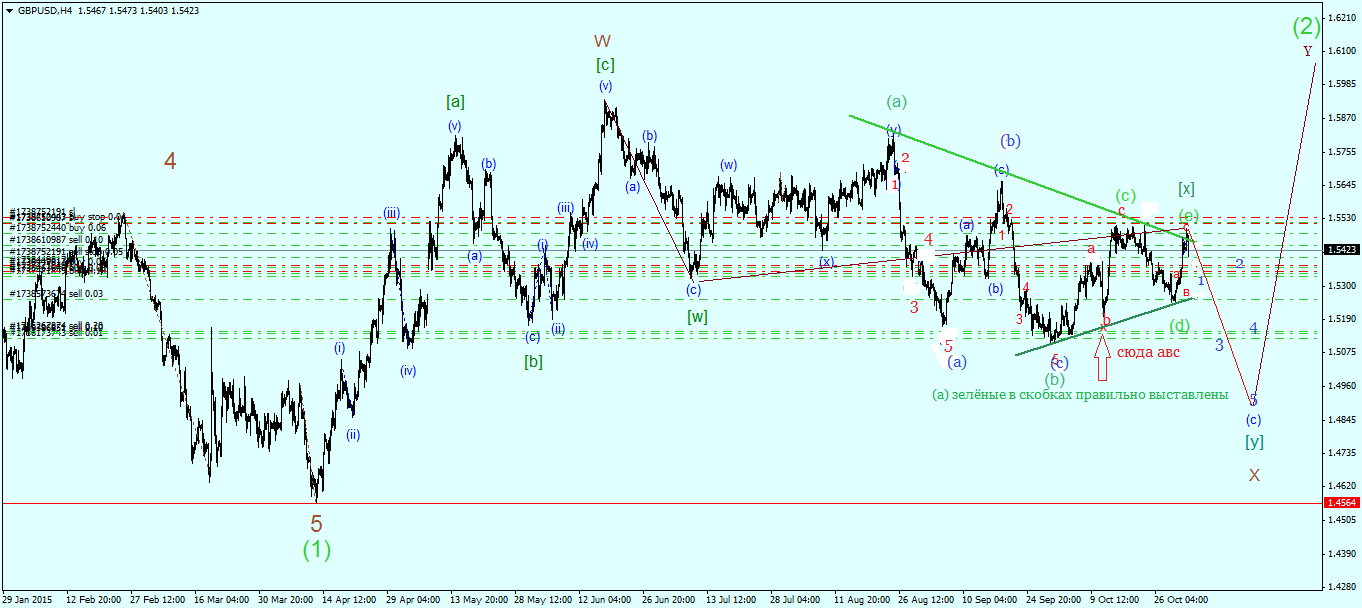Click the teal [y] wave label

pos(1254,441)
